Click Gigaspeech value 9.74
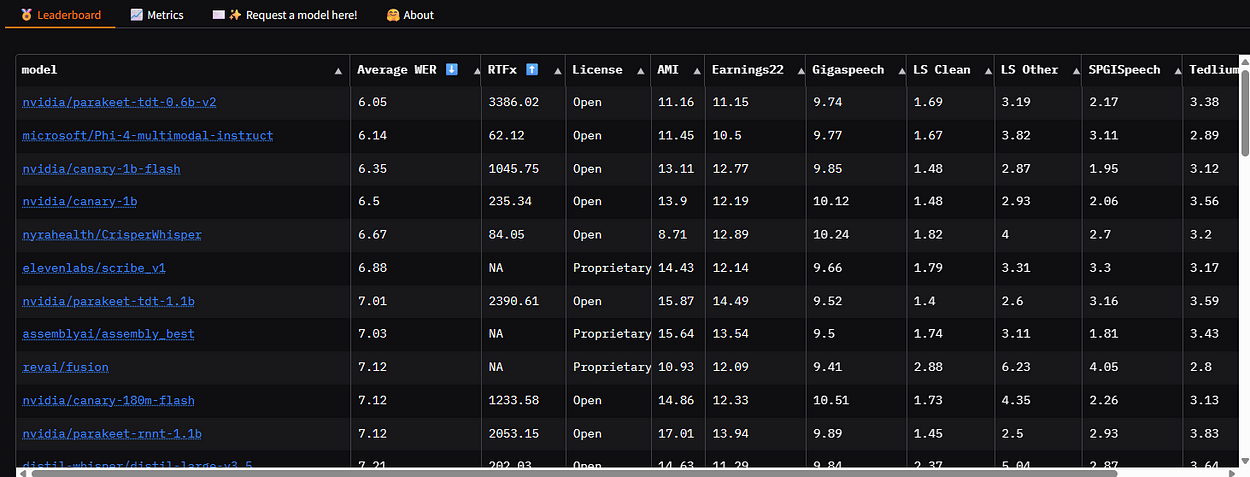 pyautogui.click(x=828, y=102)
